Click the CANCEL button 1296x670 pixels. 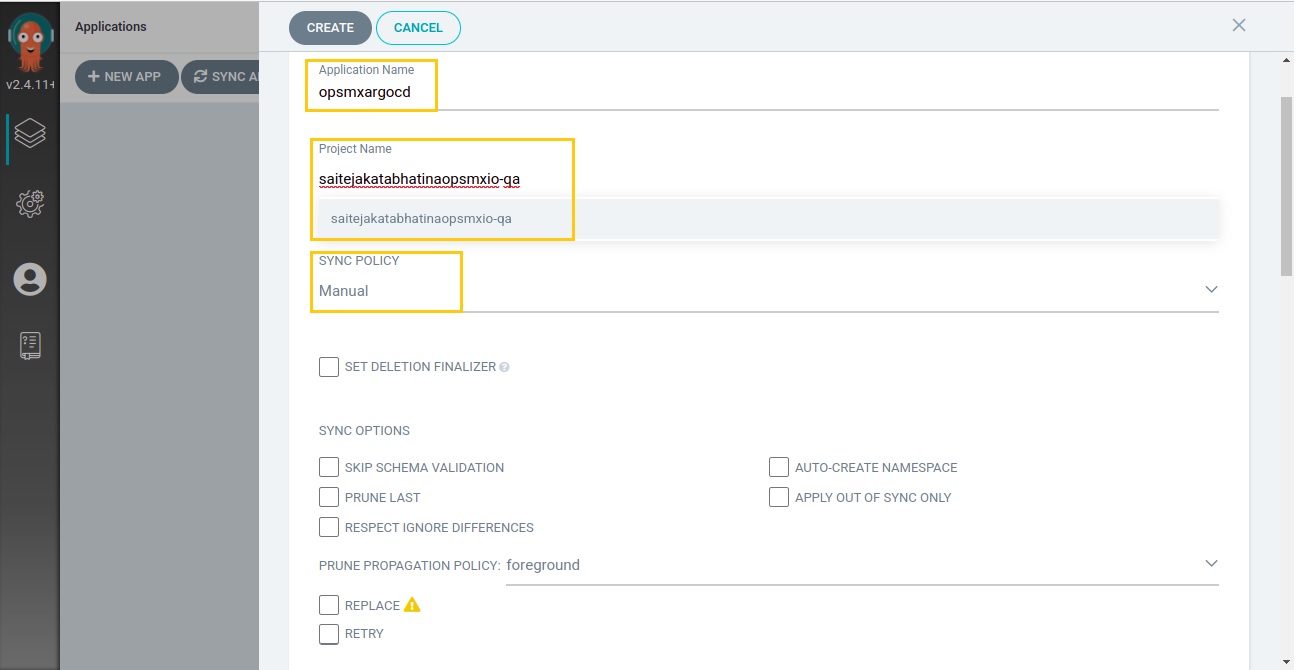(x=418, y=28)
